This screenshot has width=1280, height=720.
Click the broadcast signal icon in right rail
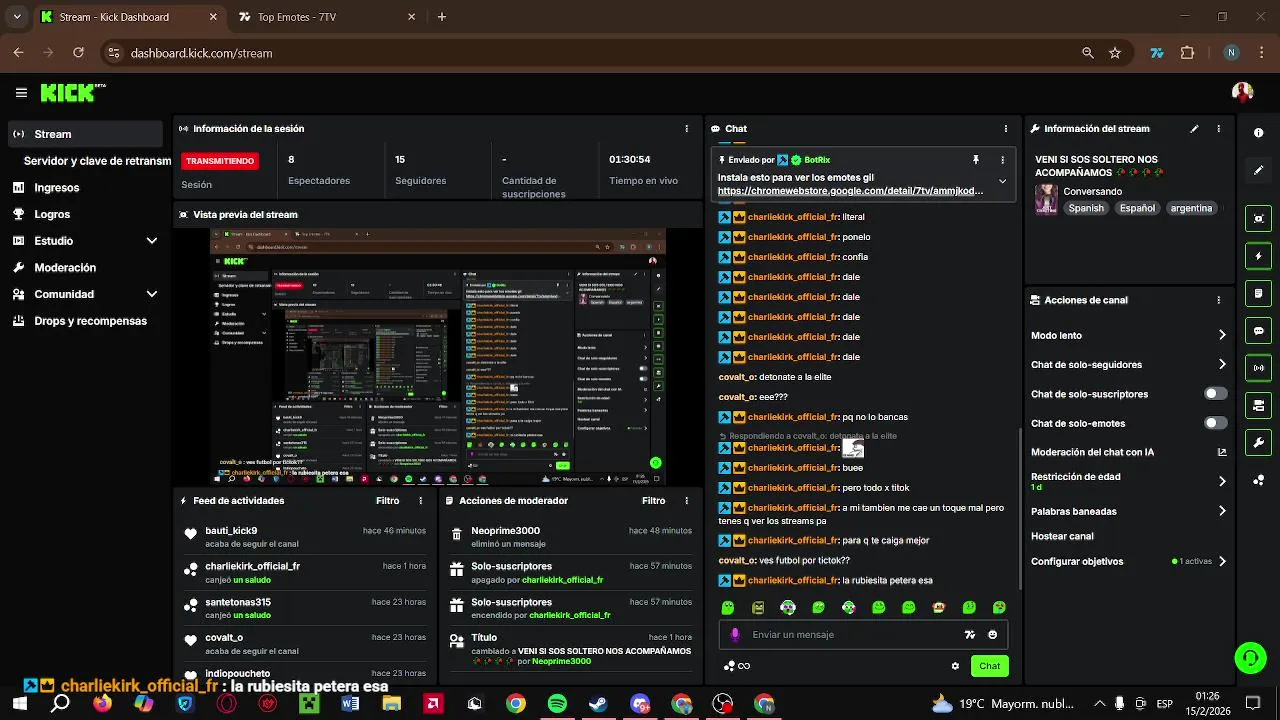(1258, 368)
